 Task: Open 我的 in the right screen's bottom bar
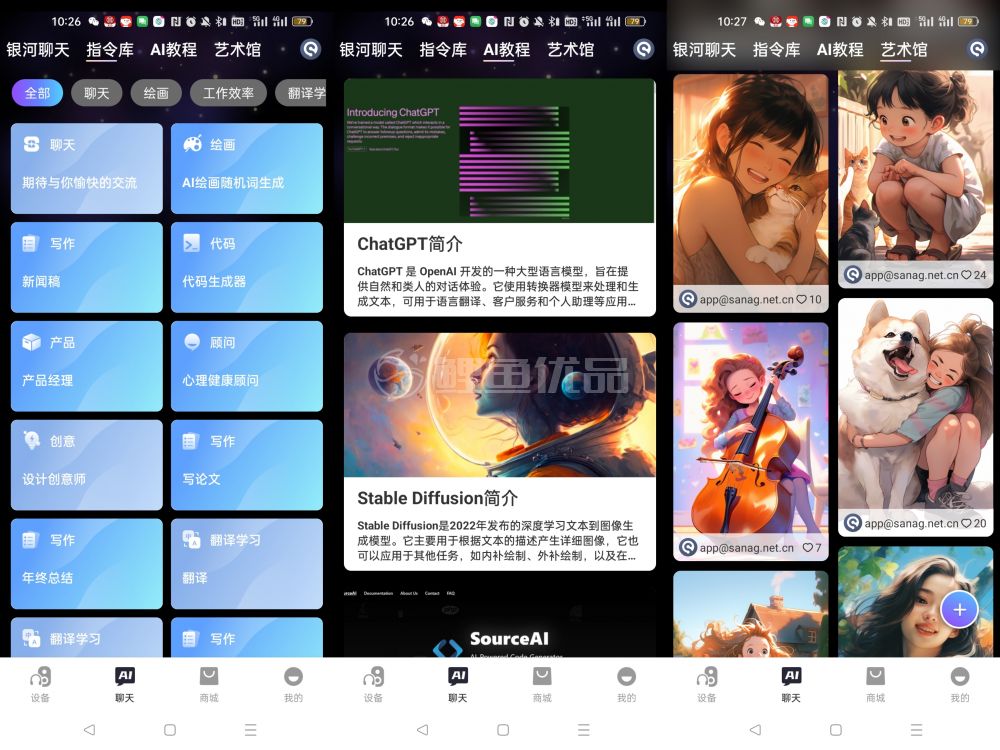(960, 684)
